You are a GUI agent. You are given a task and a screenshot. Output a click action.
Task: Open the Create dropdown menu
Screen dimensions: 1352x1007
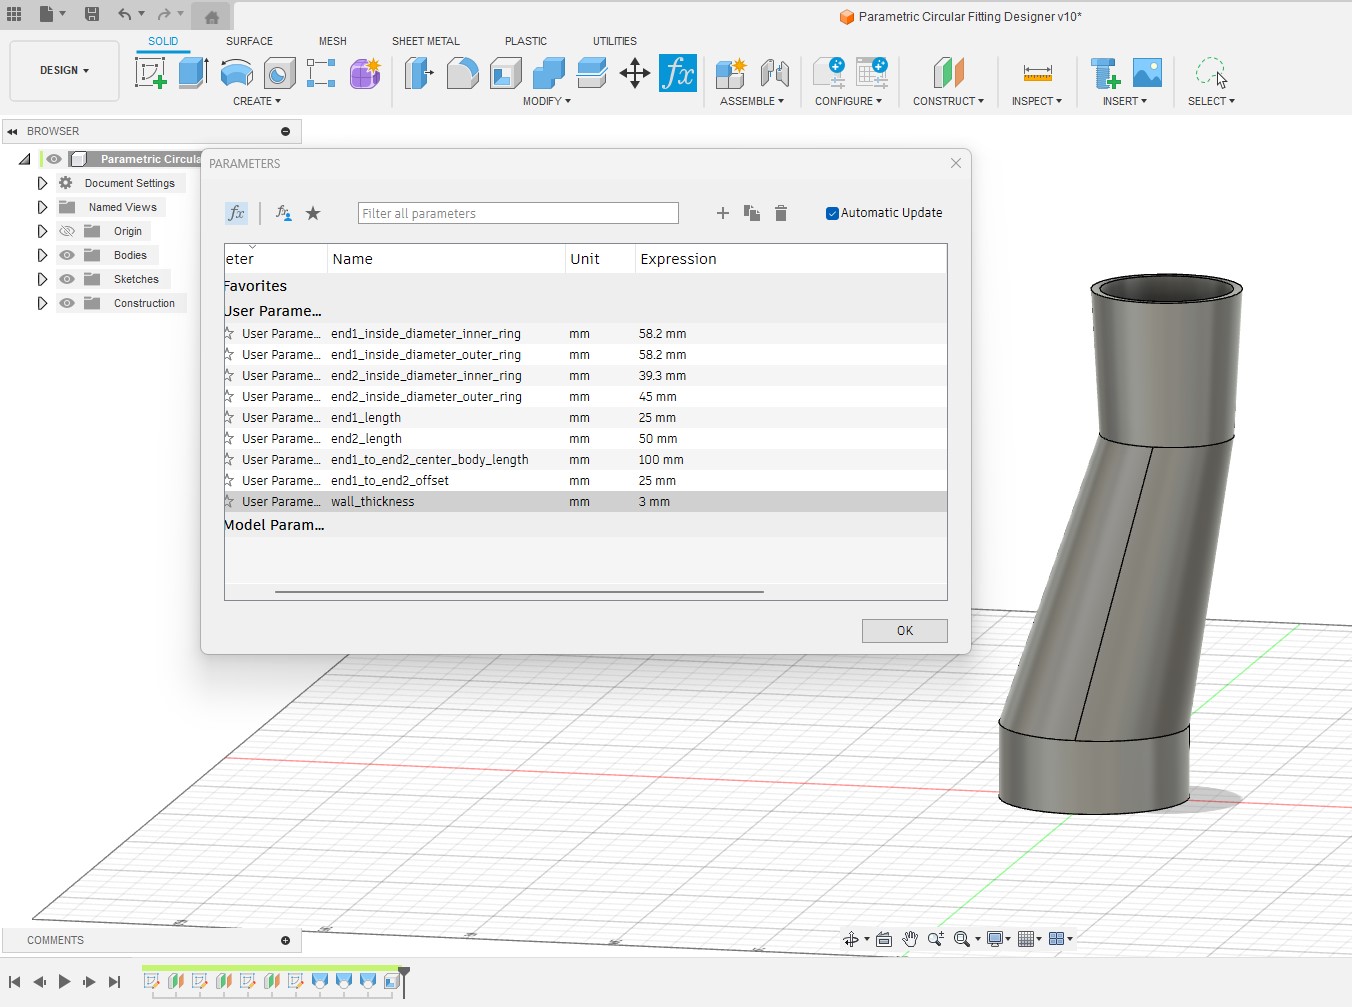pos(257,100)
